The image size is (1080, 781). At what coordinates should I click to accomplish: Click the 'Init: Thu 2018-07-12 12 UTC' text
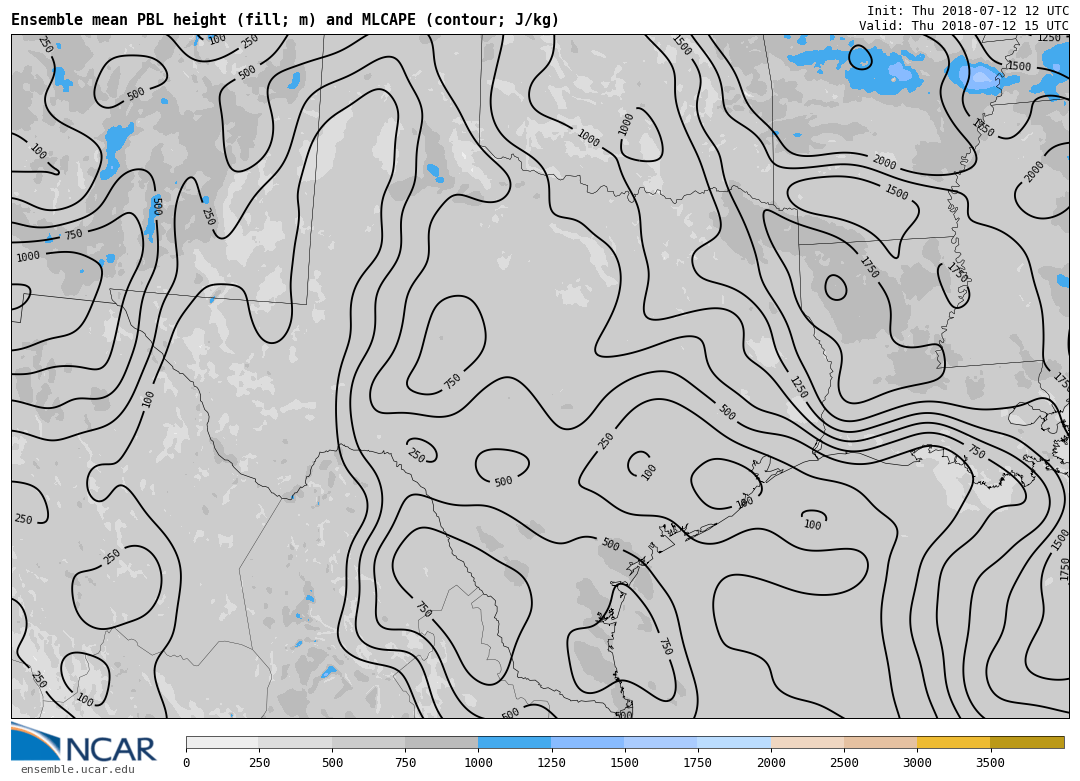(968, 10)
